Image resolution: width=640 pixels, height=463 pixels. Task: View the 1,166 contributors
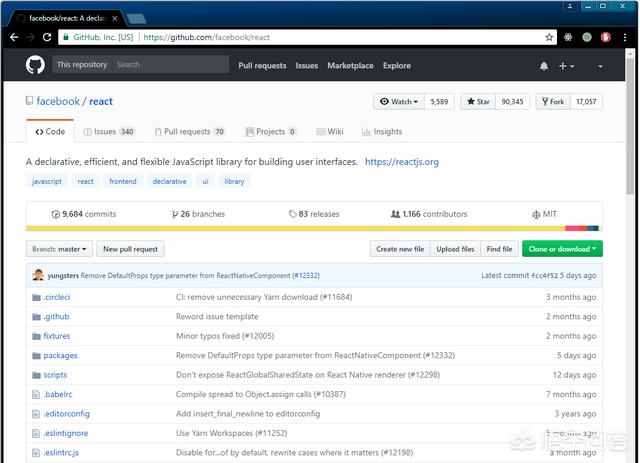click(x=429, y=214)
